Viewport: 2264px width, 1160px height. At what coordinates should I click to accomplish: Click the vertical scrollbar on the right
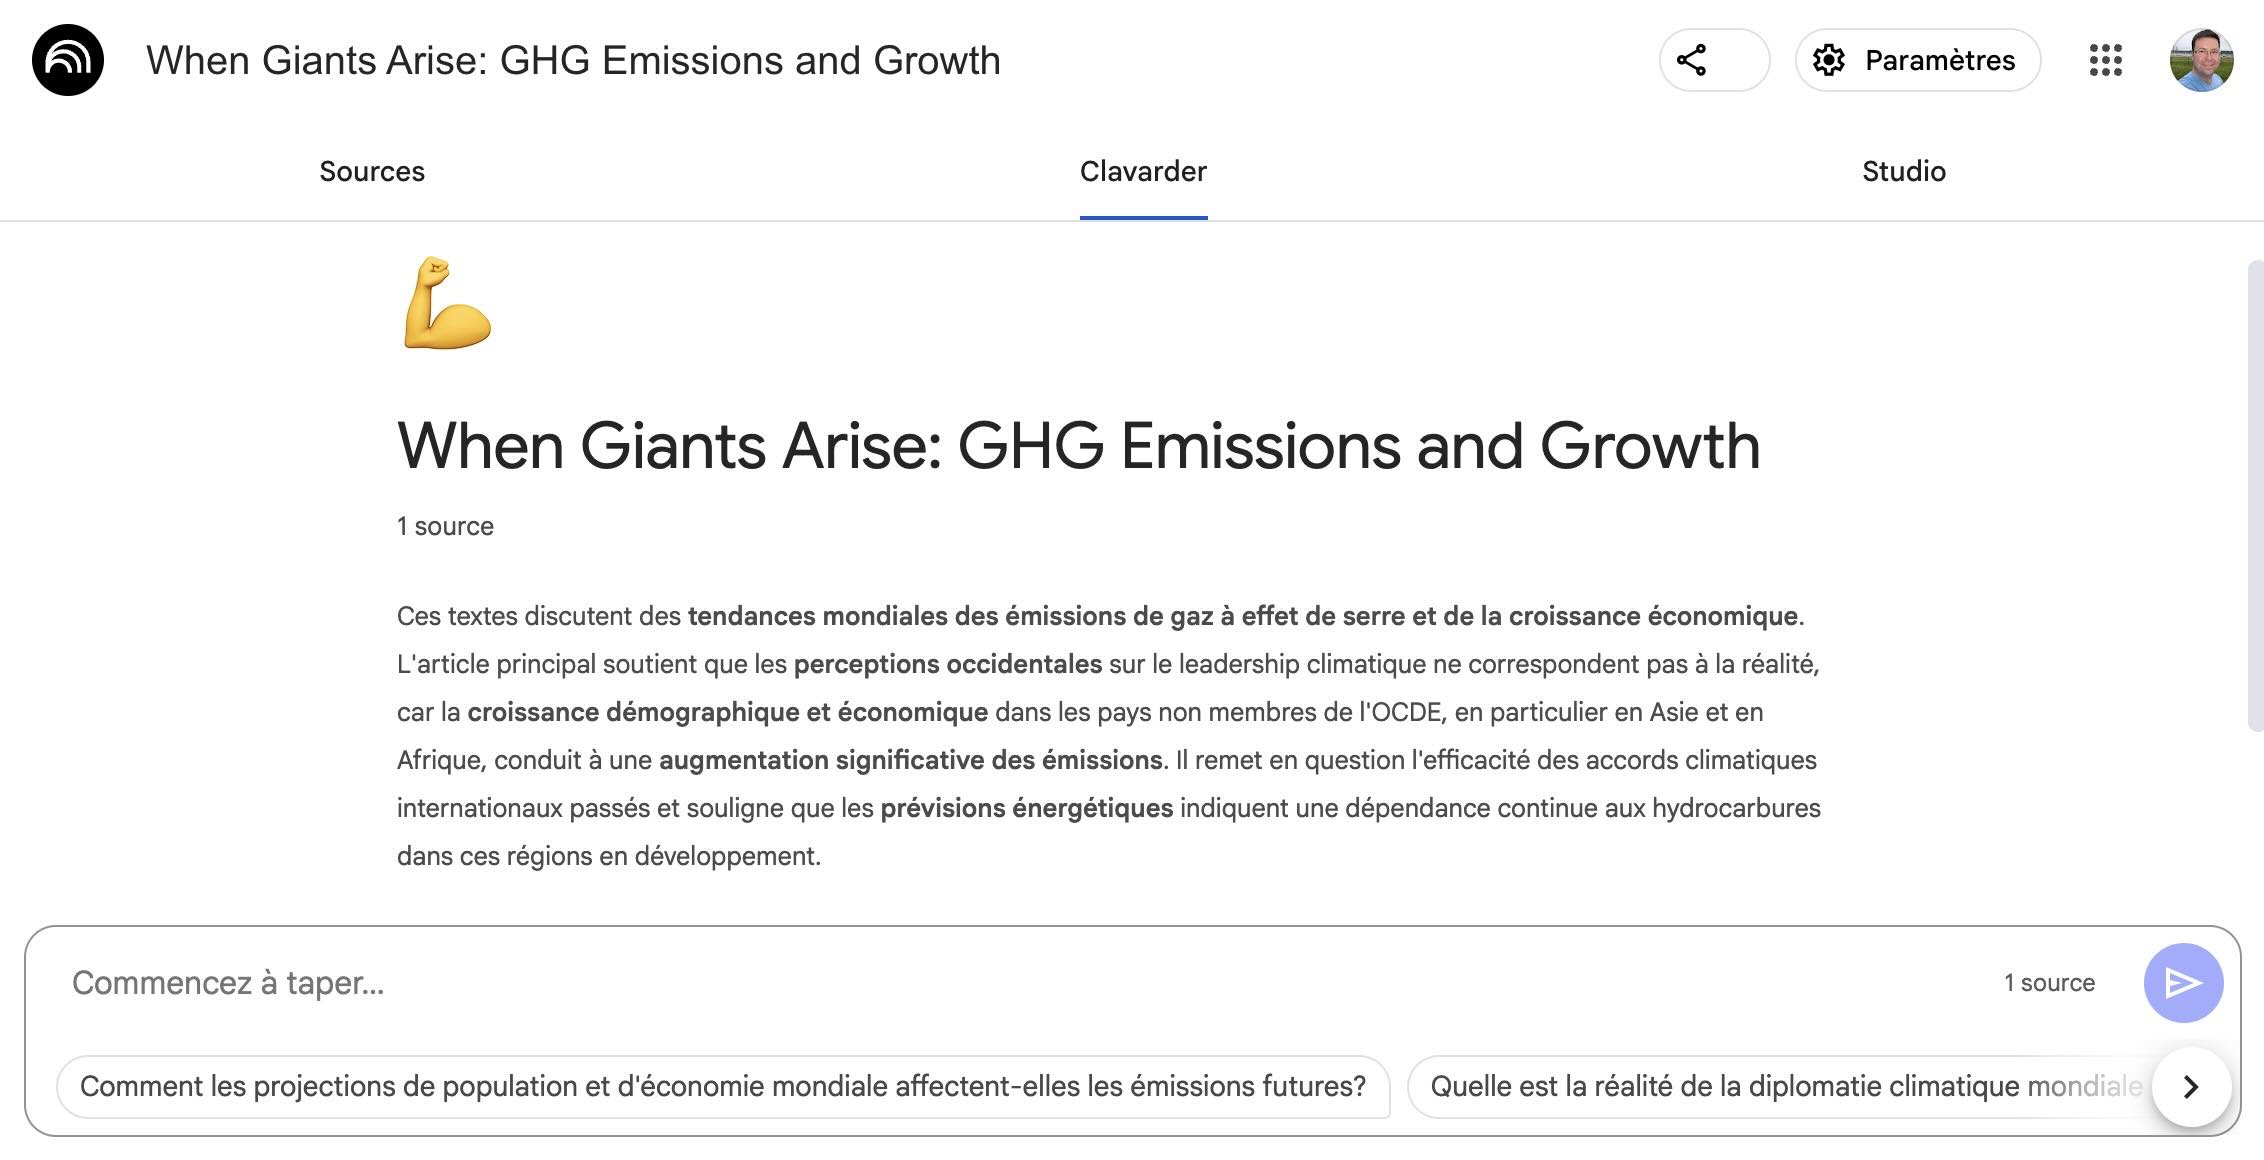[2254, 495]
